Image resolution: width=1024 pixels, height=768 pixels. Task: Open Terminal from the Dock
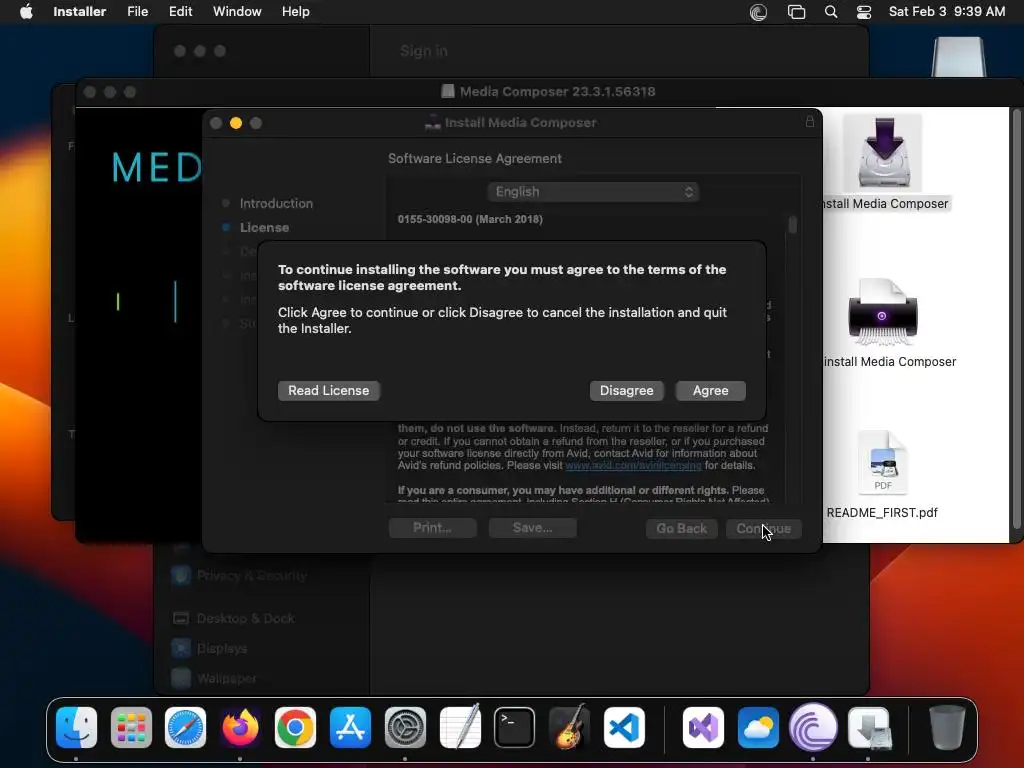click(514, 727)
